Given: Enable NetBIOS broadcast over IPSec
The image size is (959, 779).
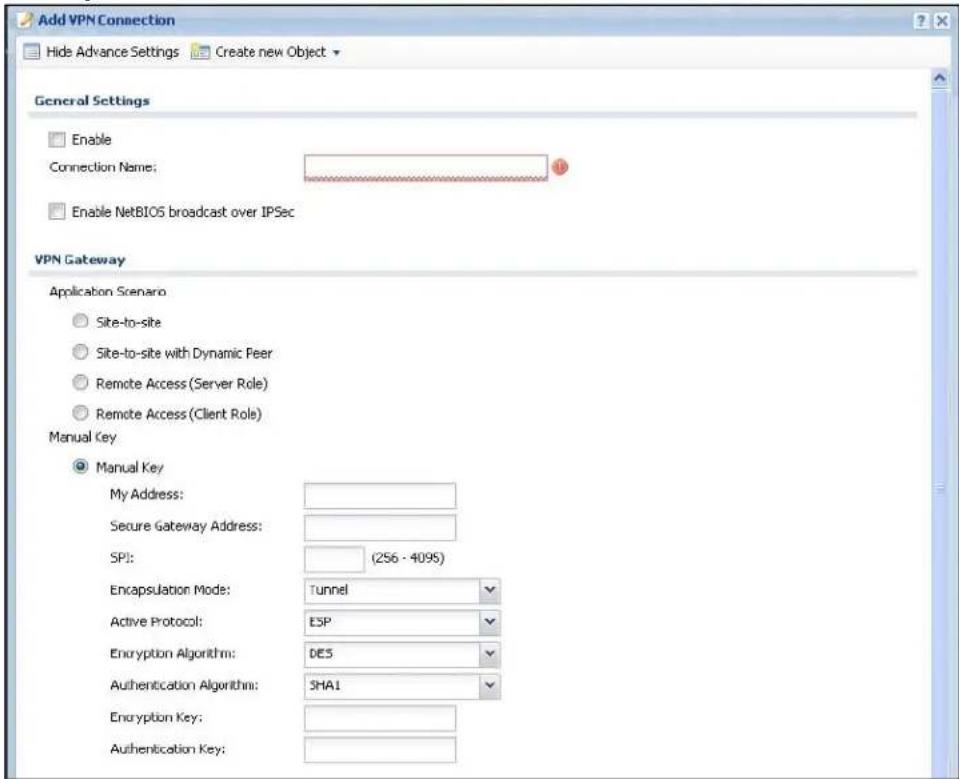Looking at the screenshot, I should click(x=57, y=212).
